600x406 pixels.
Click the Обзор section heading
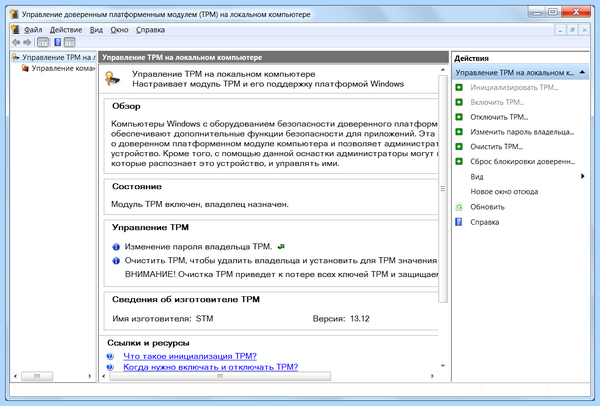click(x=126, y=106)
